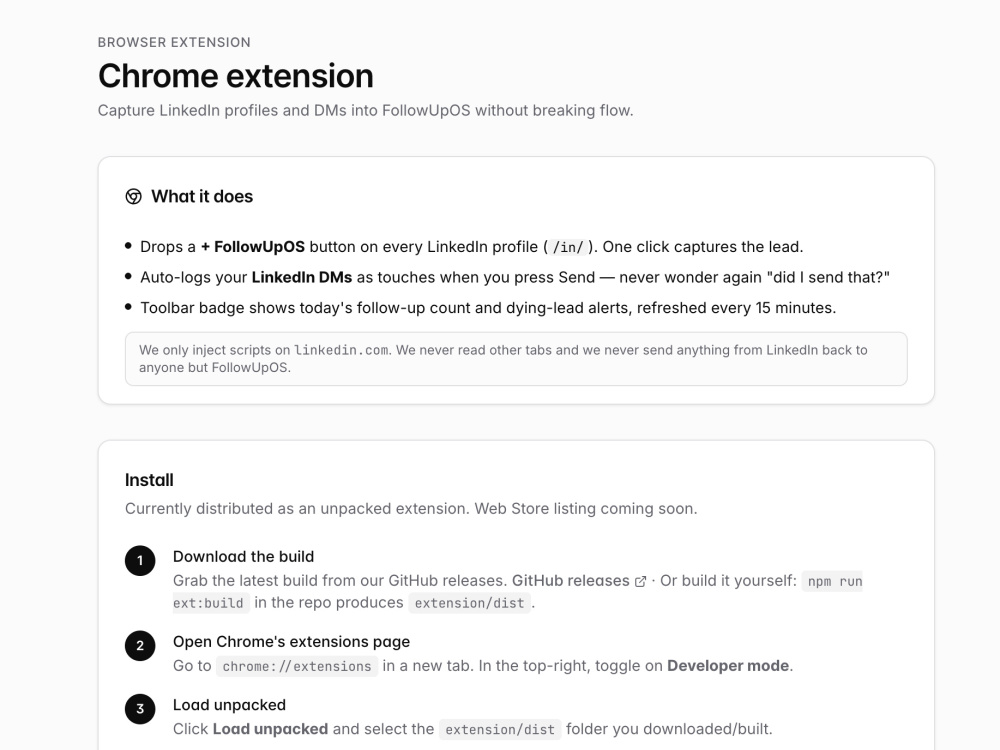Click the npm run code snippet
The width and height of the screenshot is (1000, 750).
[x=835, y=582]
